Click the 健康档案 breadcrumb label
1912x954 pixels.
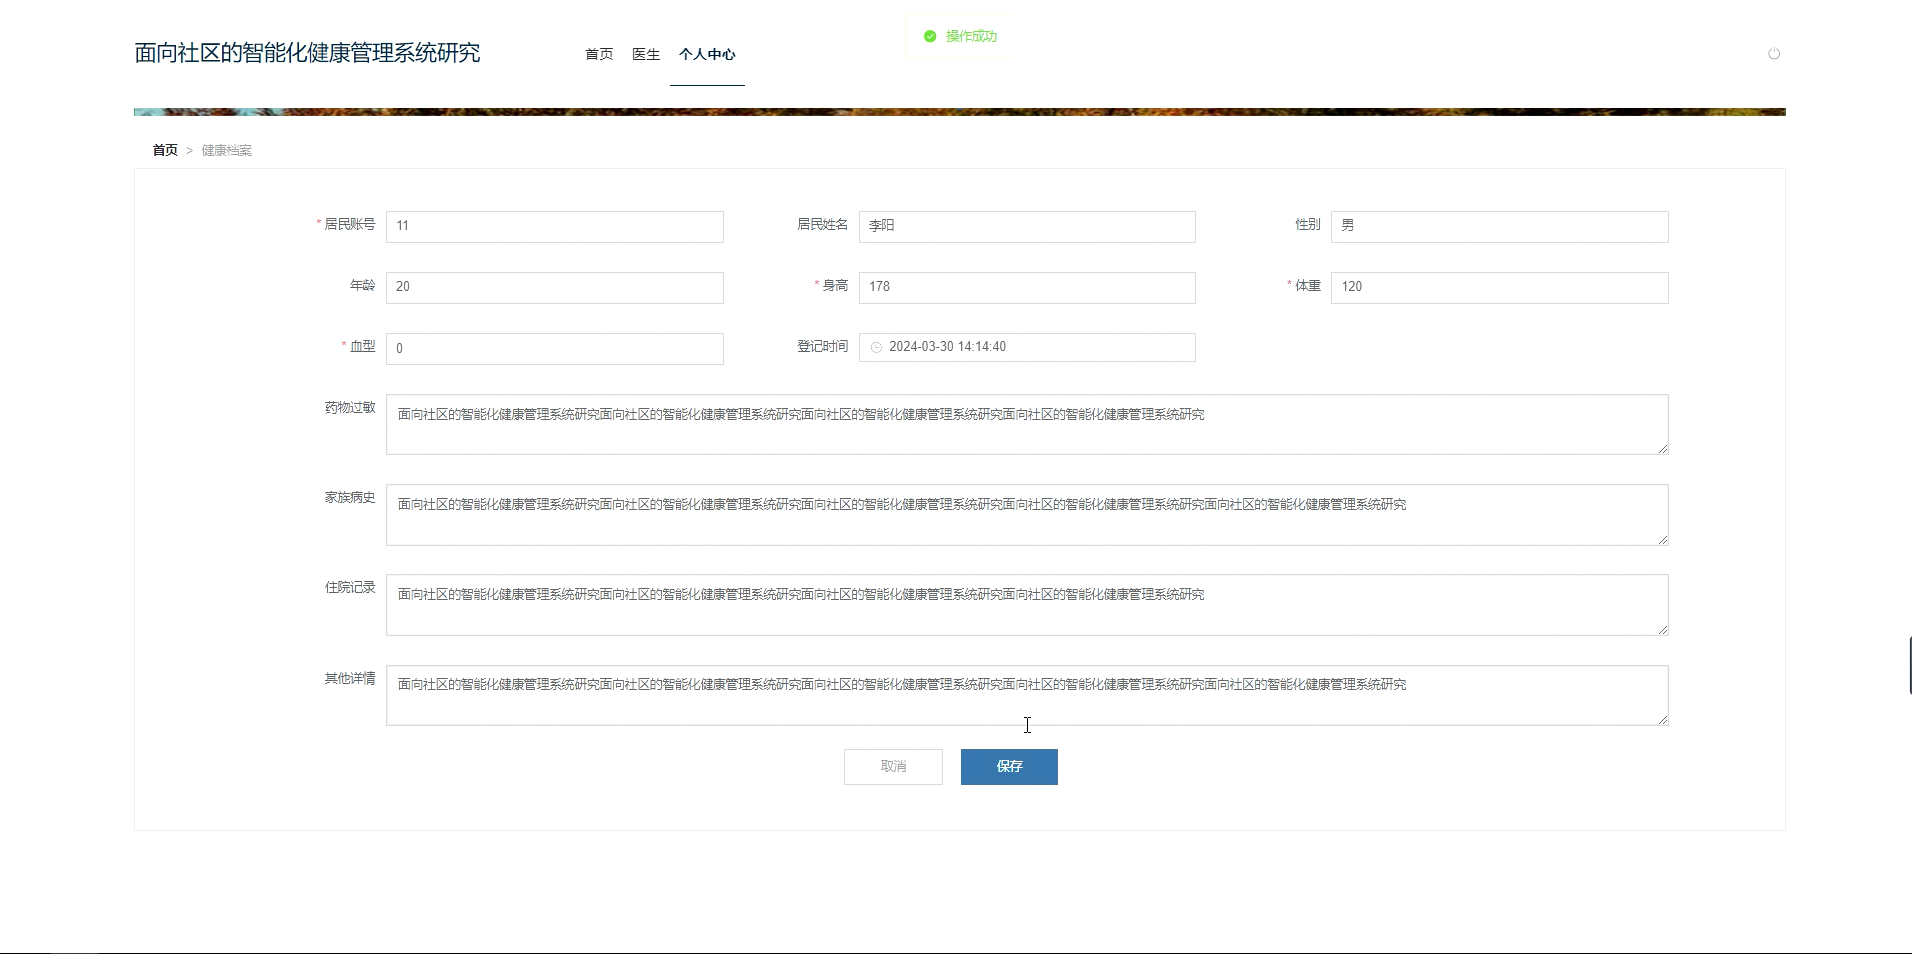(226, 150)
